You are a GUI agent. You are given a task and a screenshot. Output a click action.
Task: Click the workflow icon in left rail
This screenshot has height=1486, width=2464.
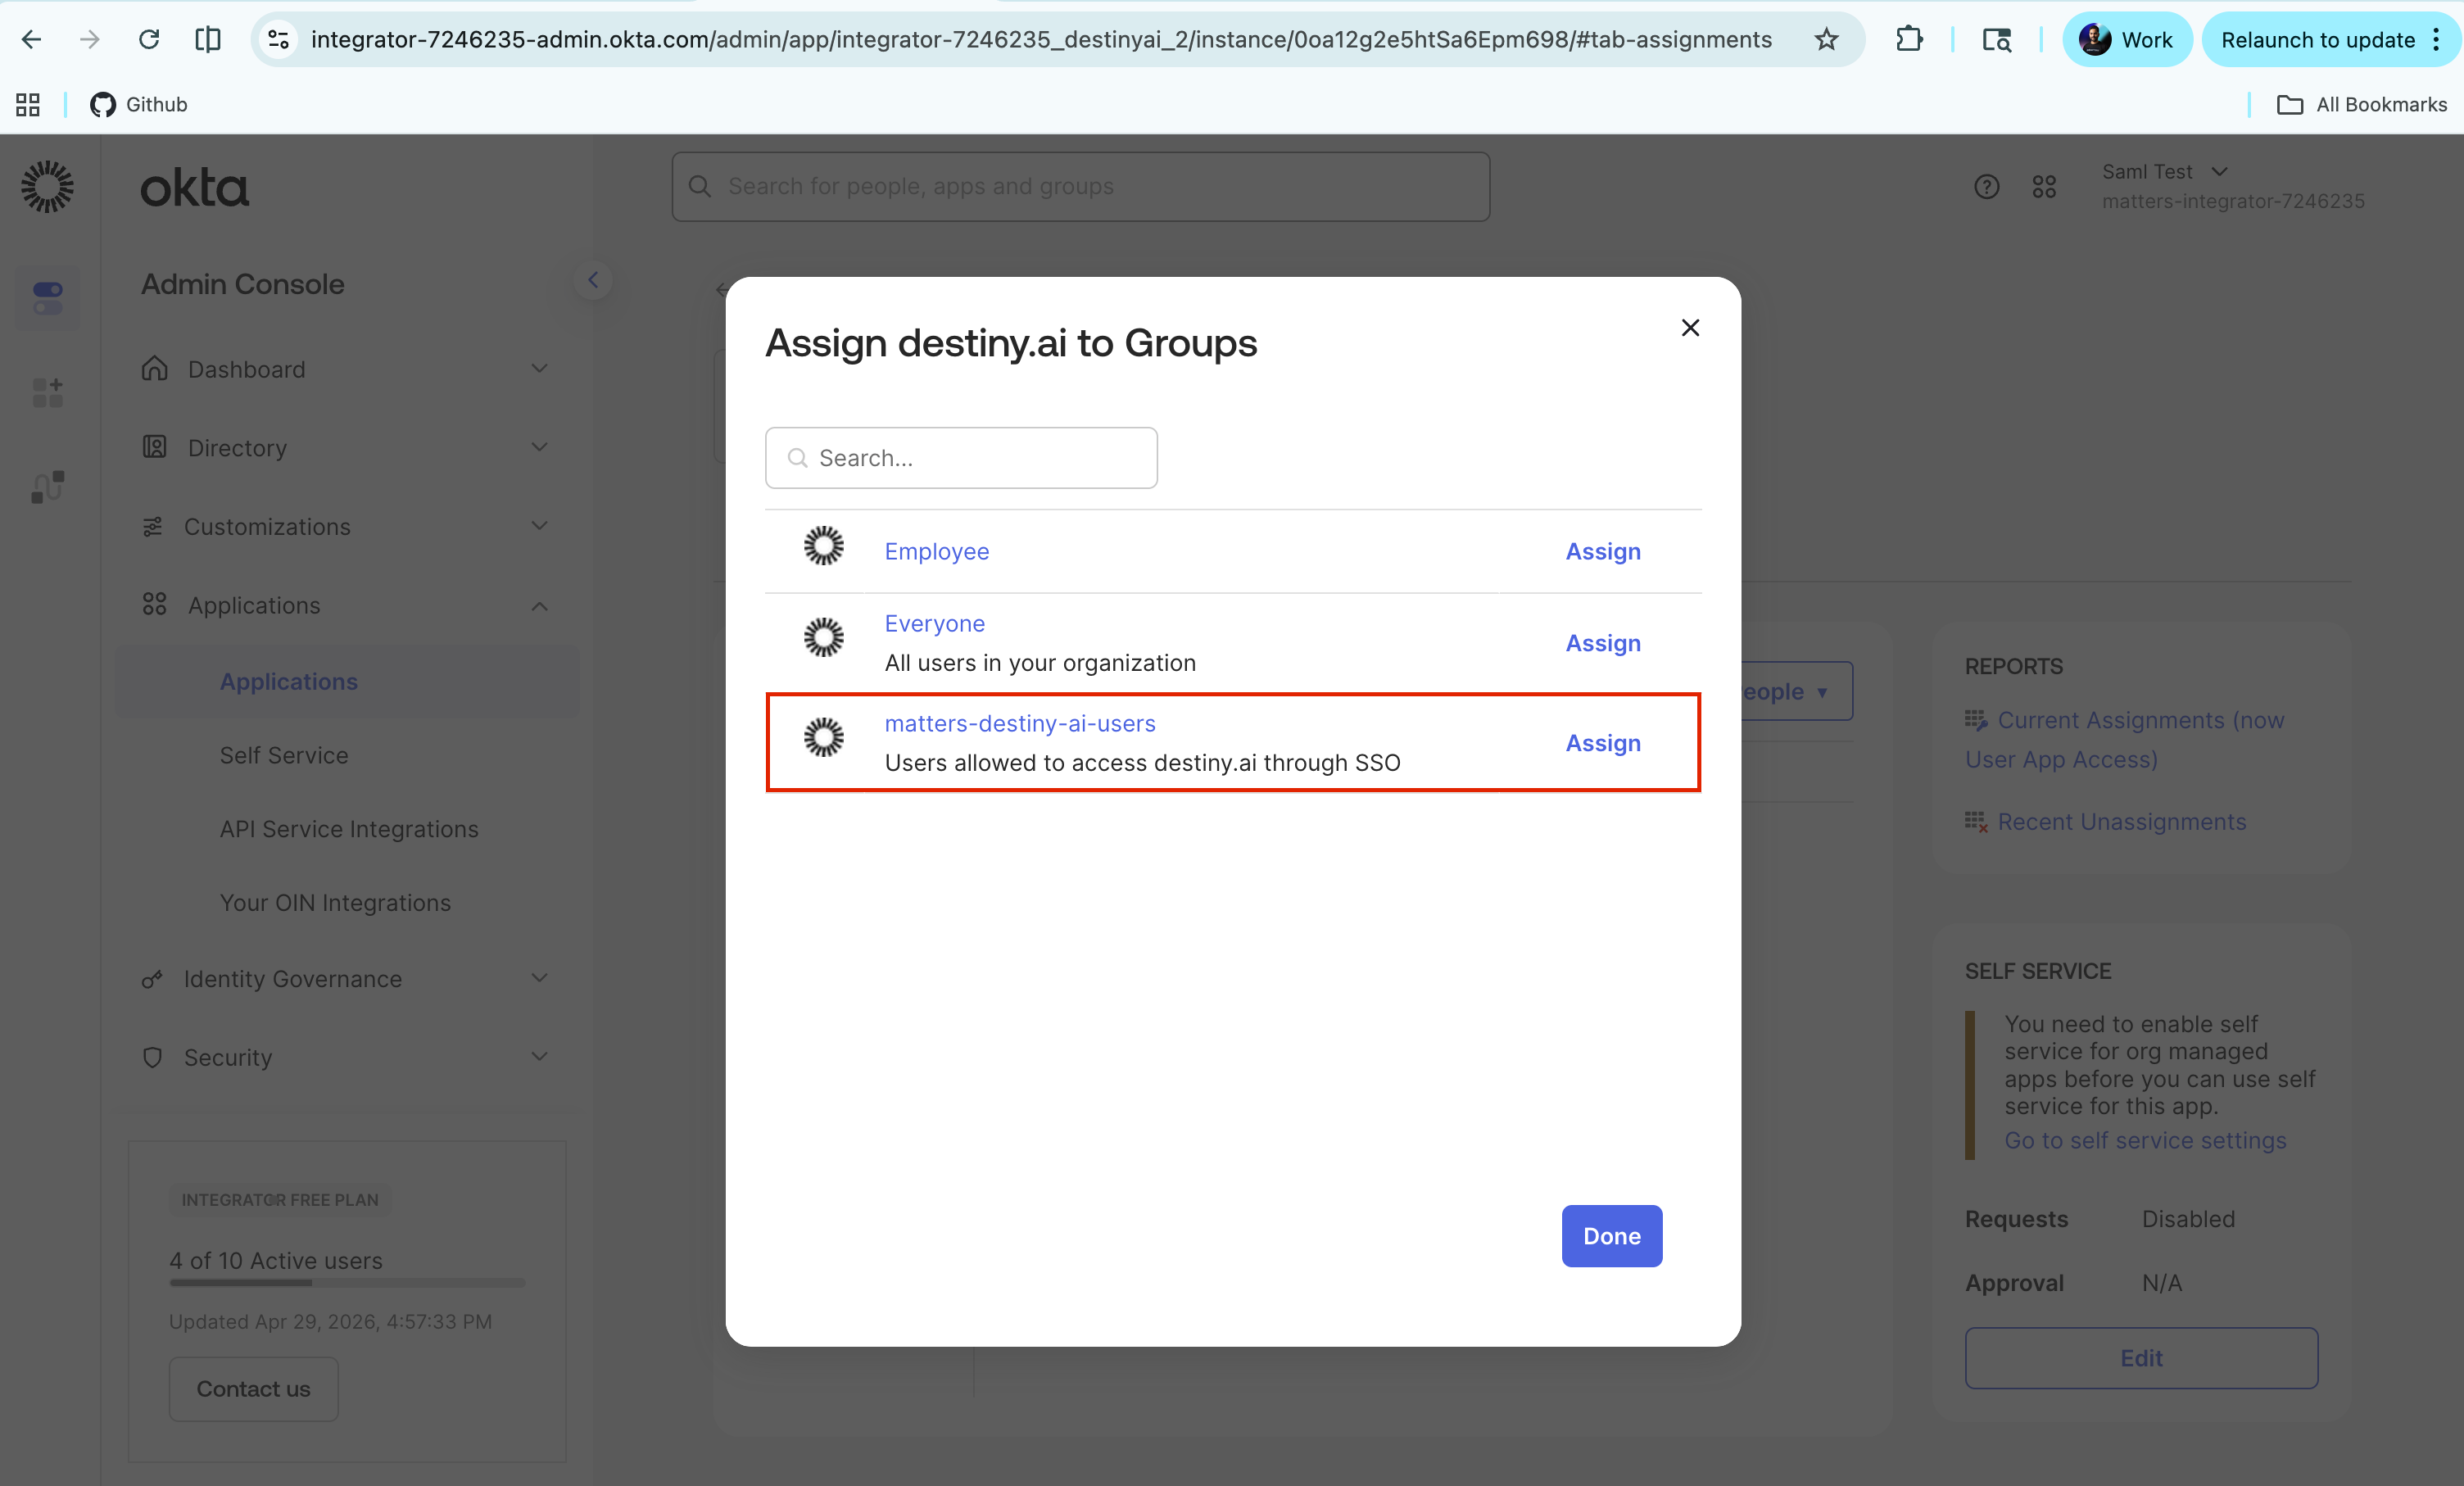[x=48, y=487]
